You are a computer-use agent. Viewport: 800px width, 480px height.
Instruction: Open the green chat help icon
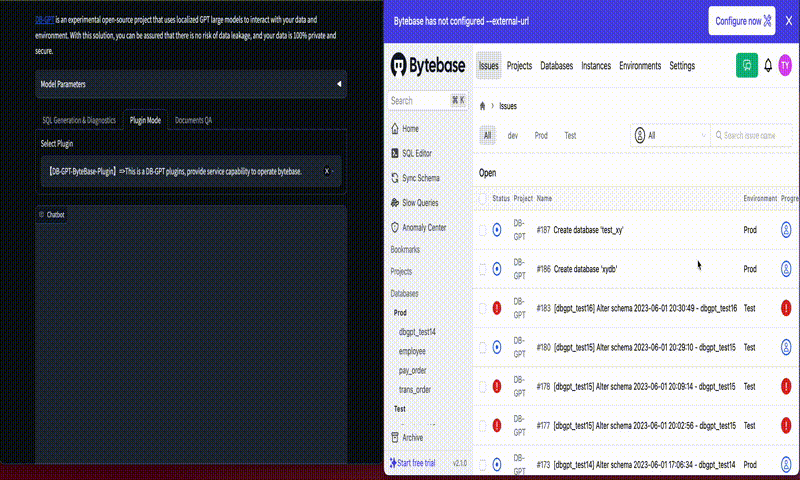746,66
